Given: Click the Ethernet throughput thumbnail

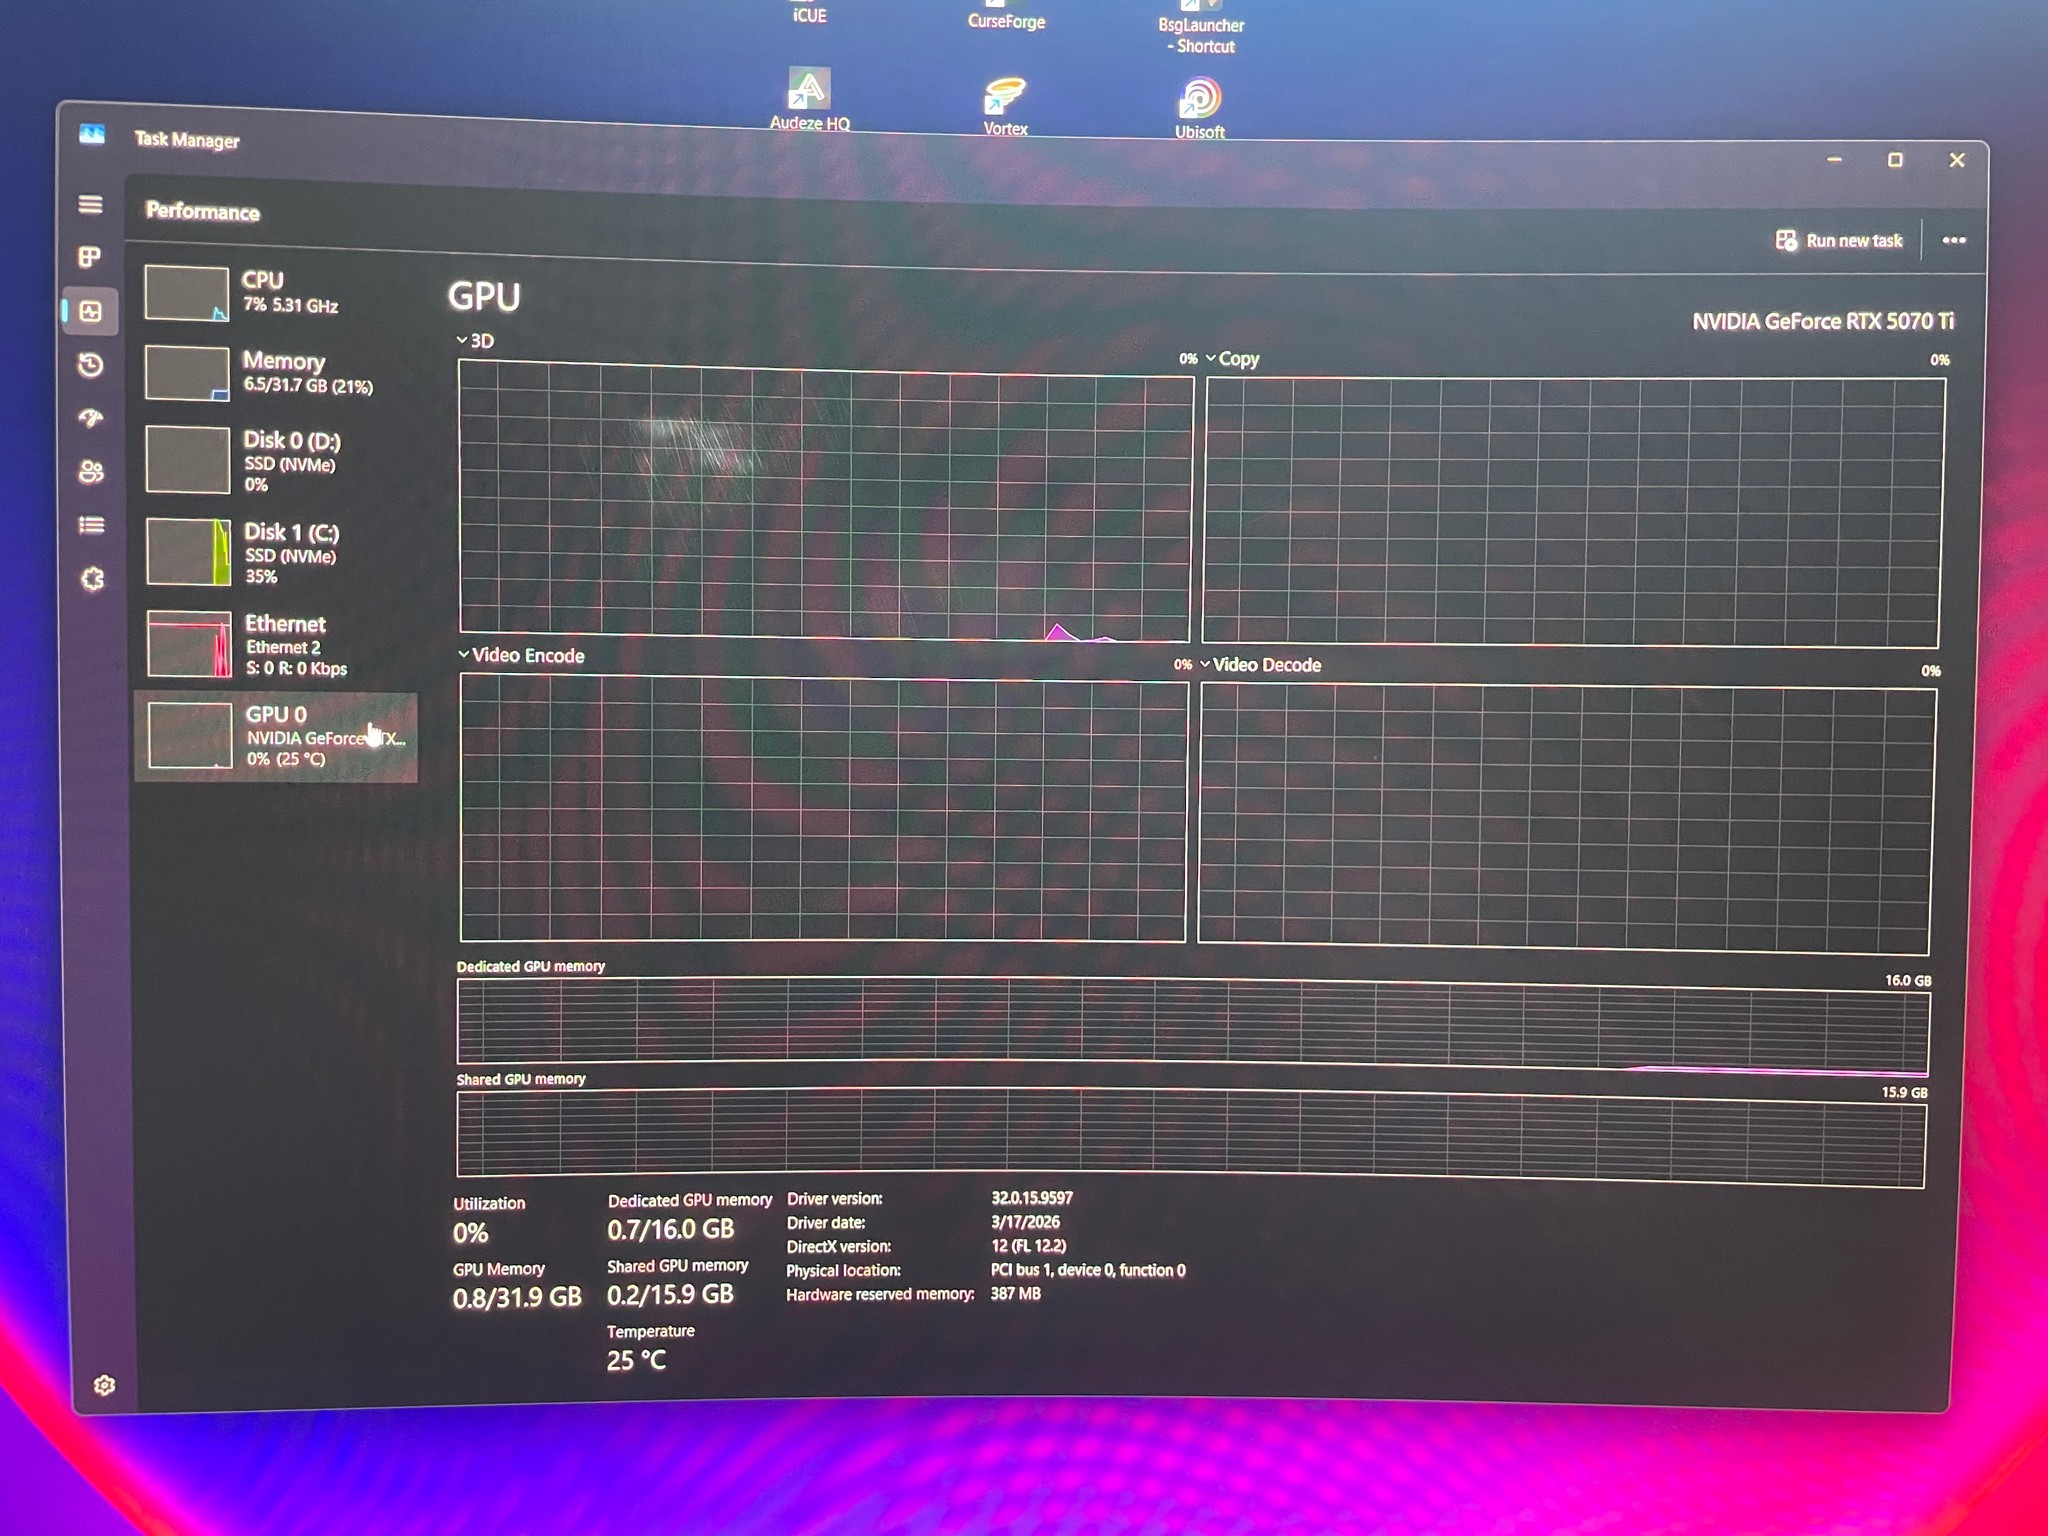Looking at the screenshot, I should click(x=189, y=644).
